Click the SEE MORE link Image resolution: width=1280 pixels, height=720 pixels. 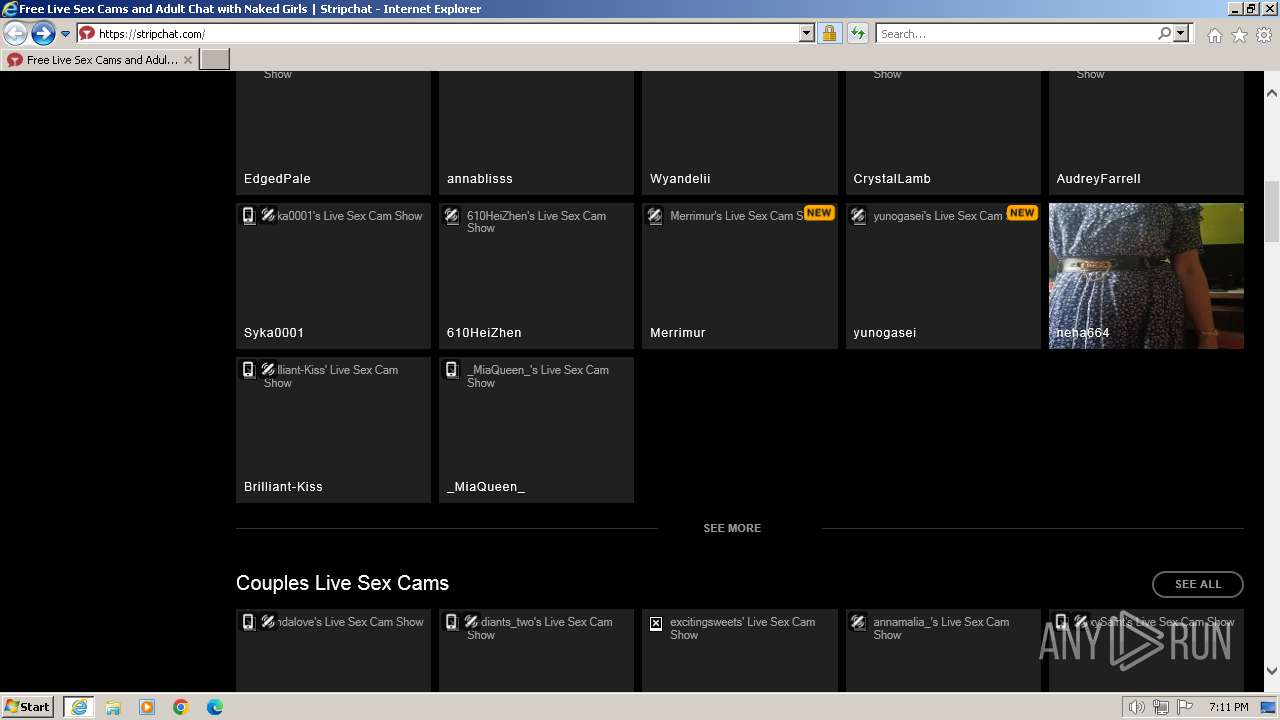tap(732, 528)
